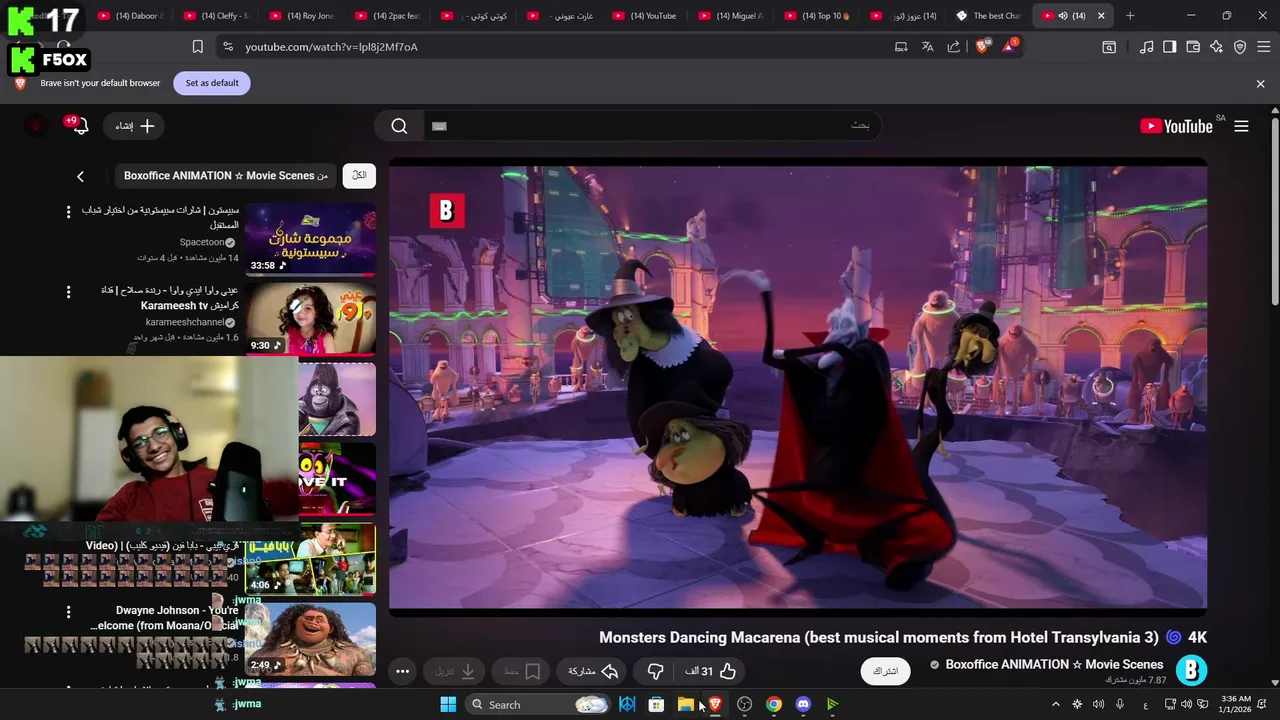Switch to the Miguel tab
Viewport: 1280px width, 720px height.
tap(732, 16)
